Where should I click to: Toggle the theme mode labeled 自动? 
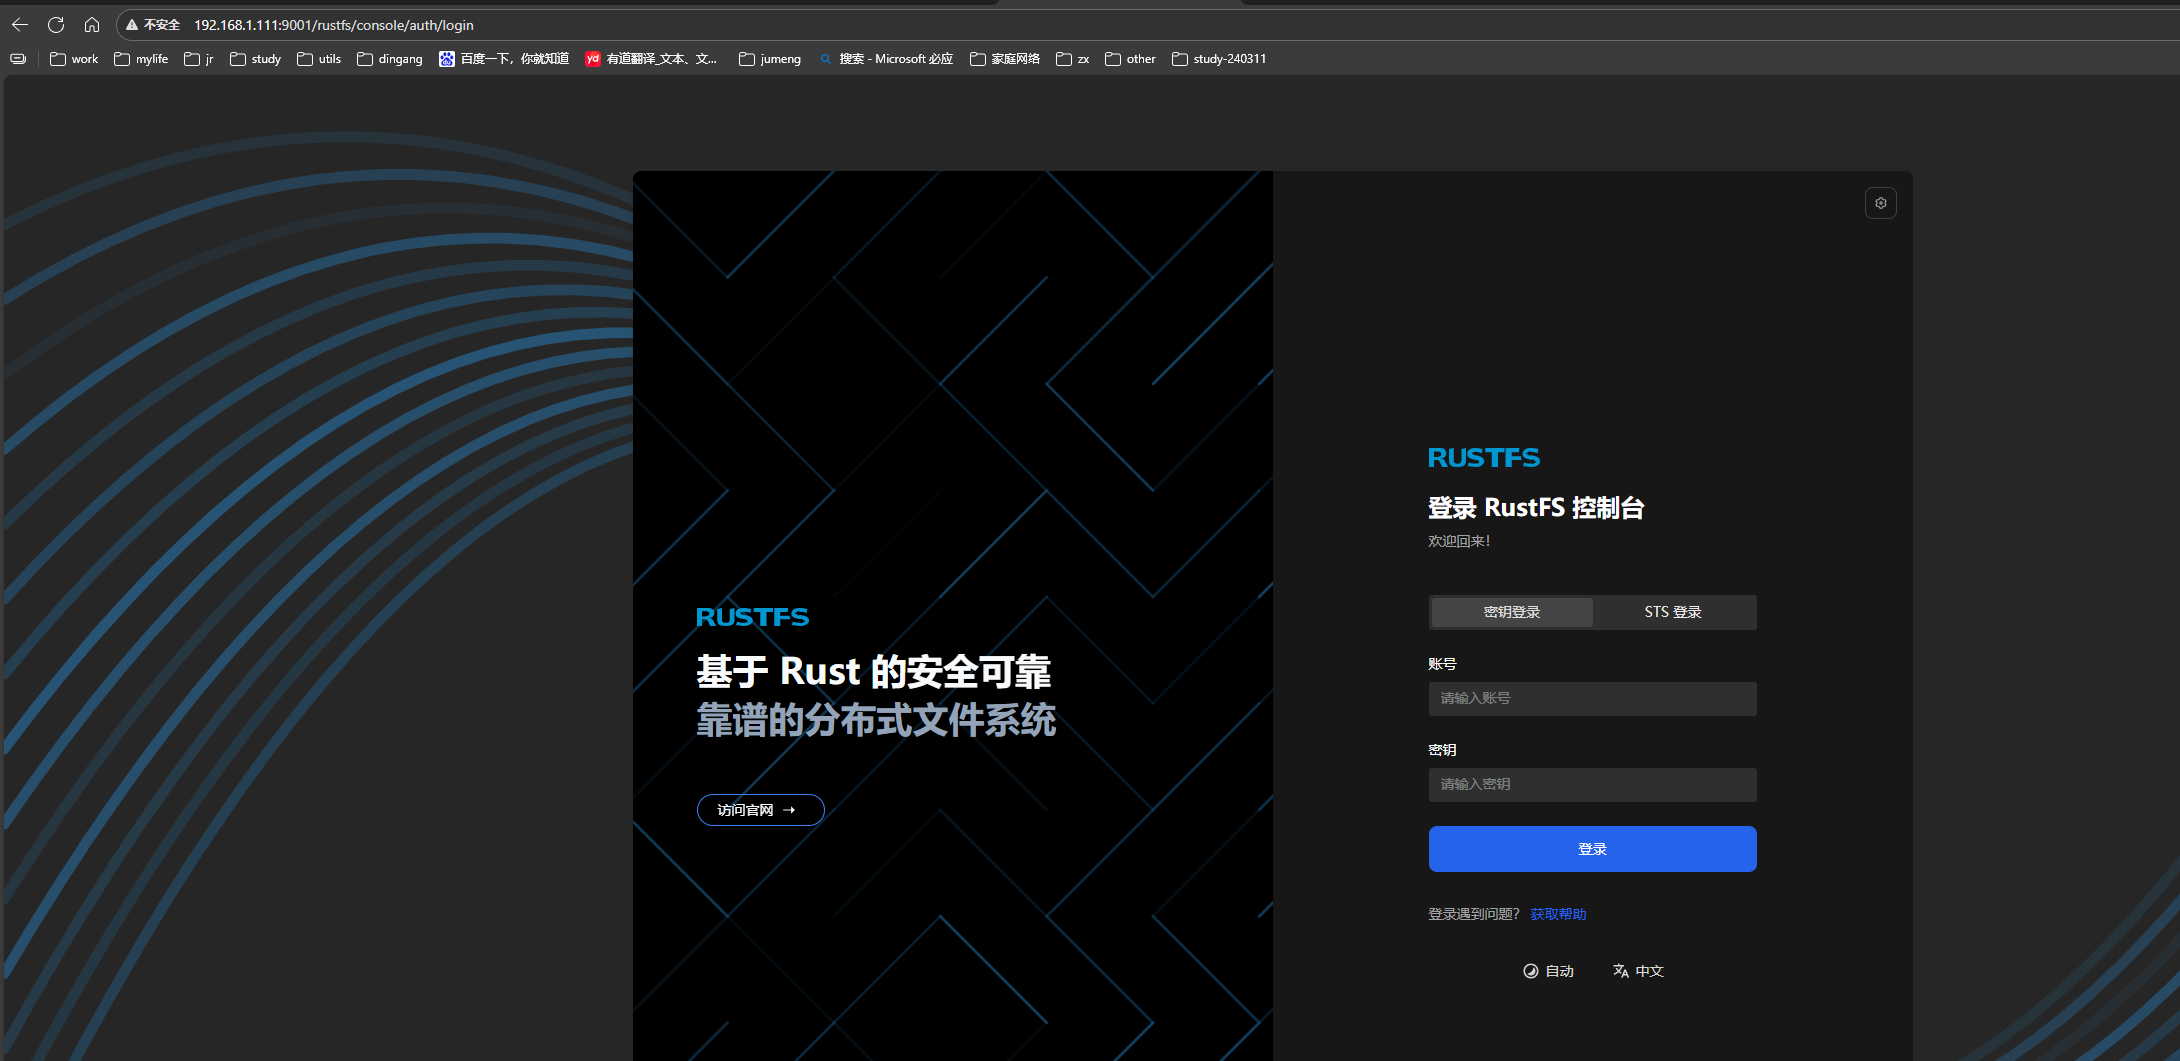tap(1548, 971)
